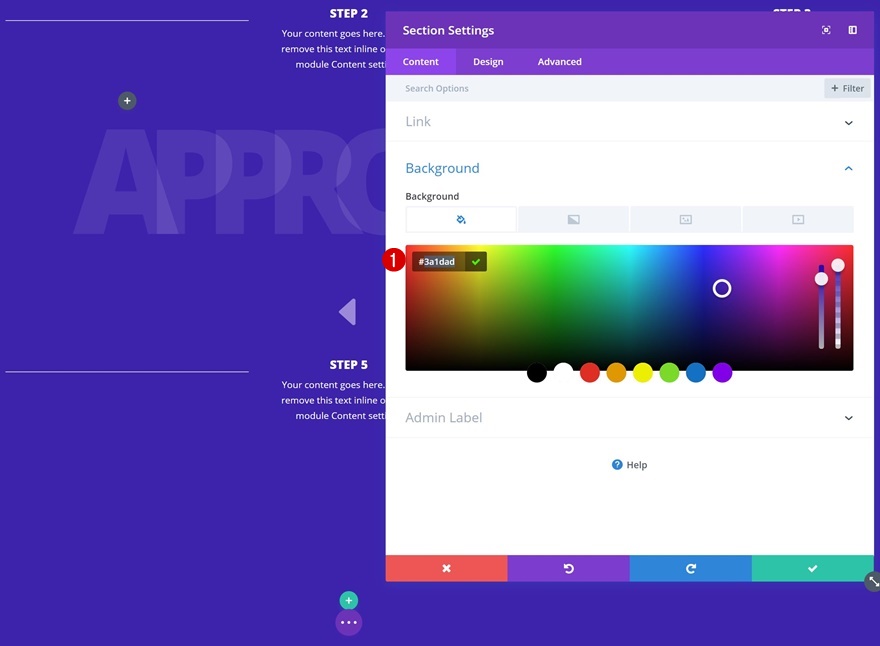Click the STEP 5 heading

349,365
